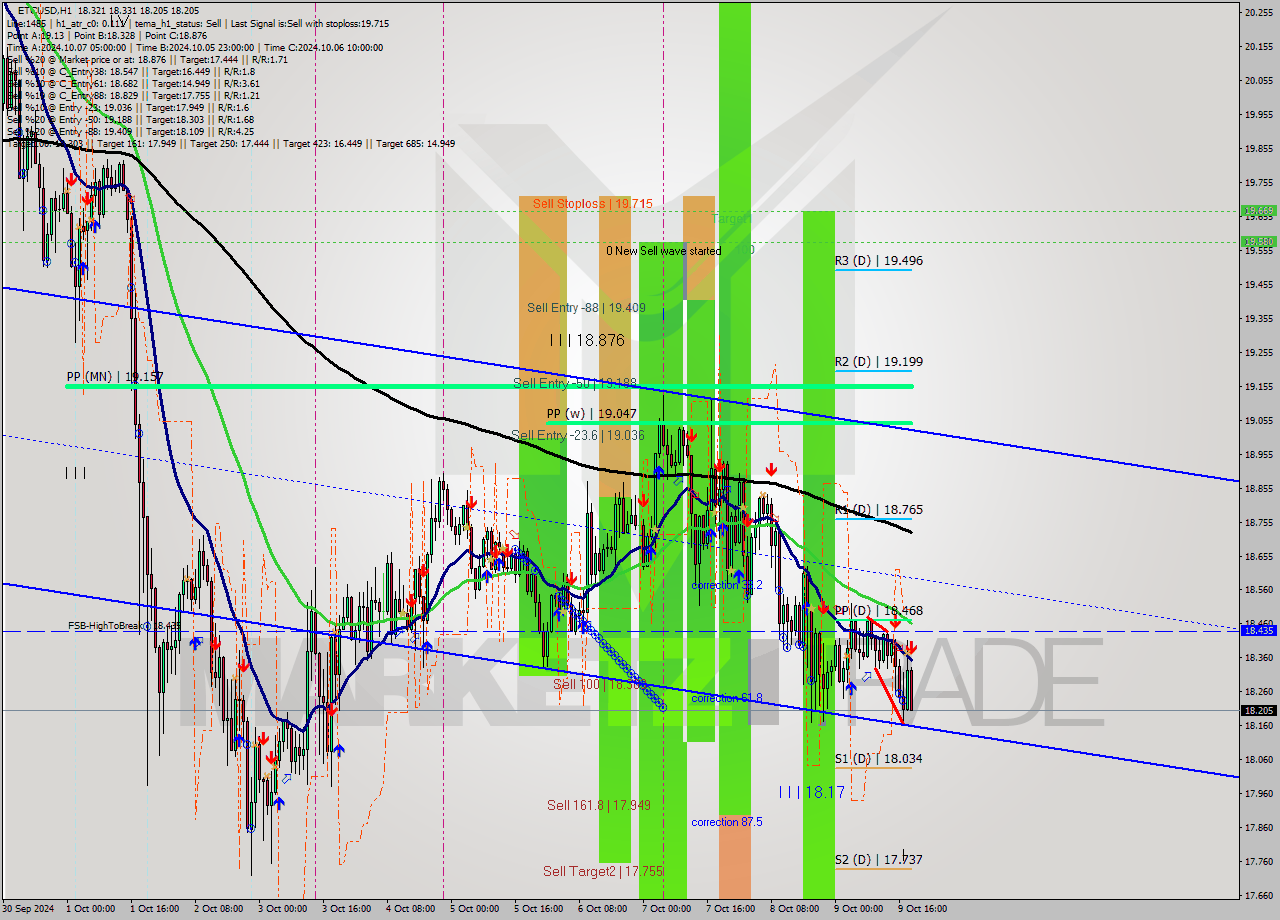Click the 'S2 (D) | 17.737' support label

(879, 860)
